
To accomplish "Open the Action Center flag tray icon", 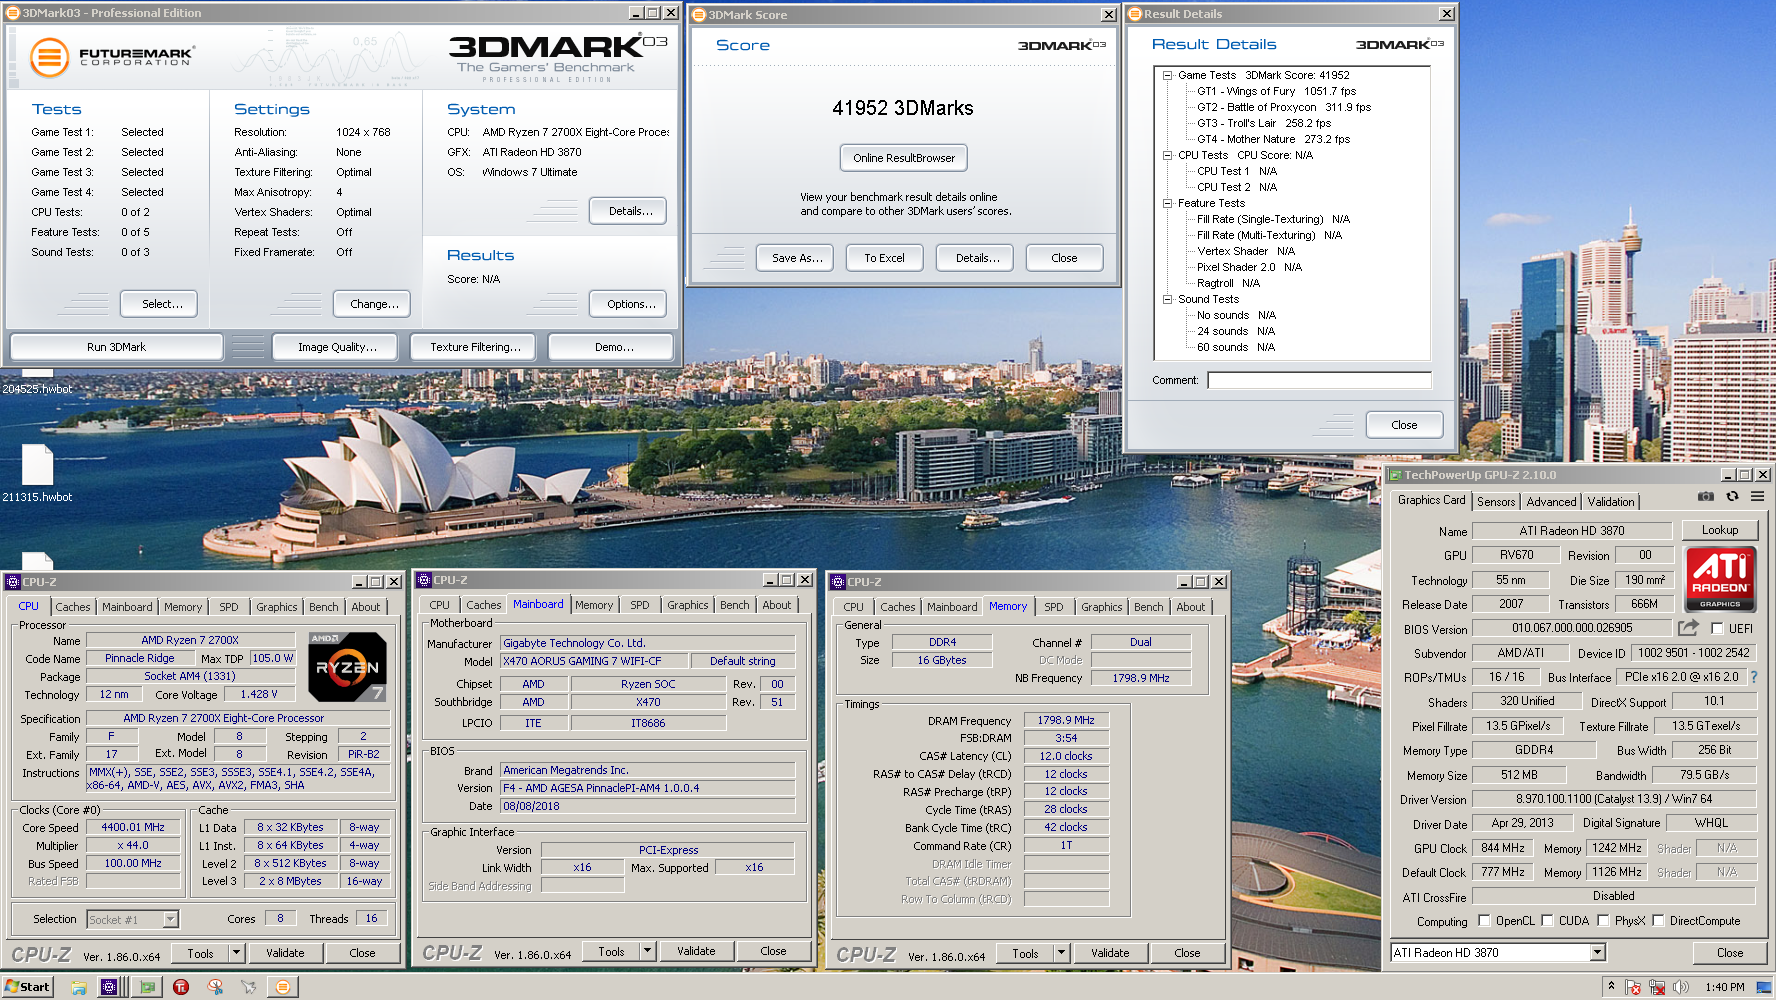I will point(1634,987).
